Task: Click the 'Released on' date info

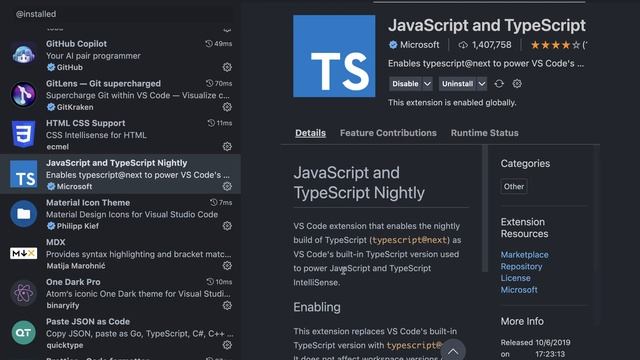Action: click(536, 348)
